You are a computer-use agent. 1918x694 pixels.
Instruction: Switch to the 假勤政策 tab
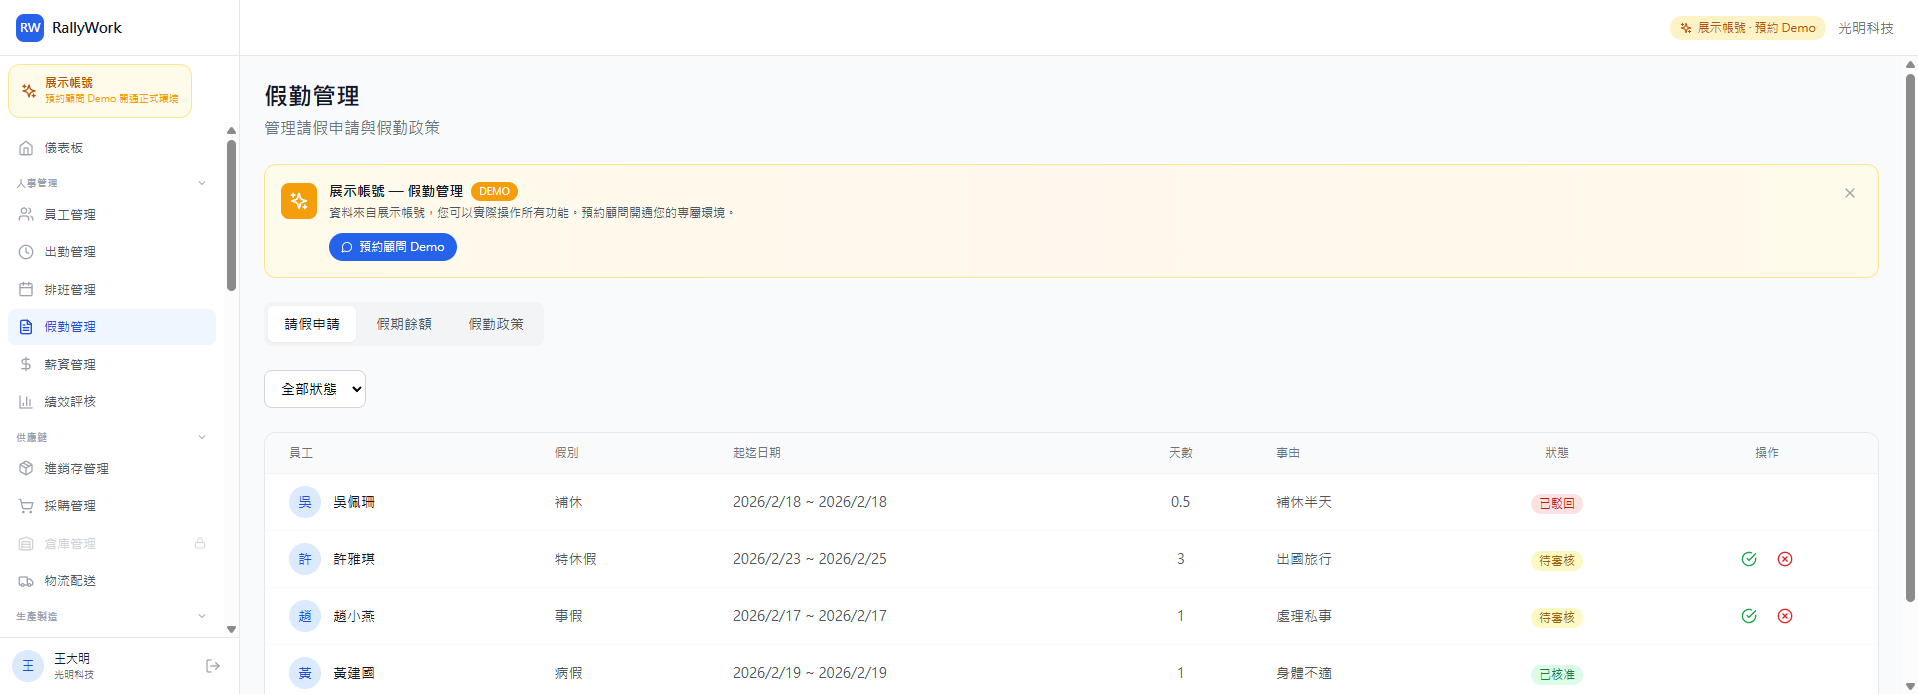(x=496, y=324)
